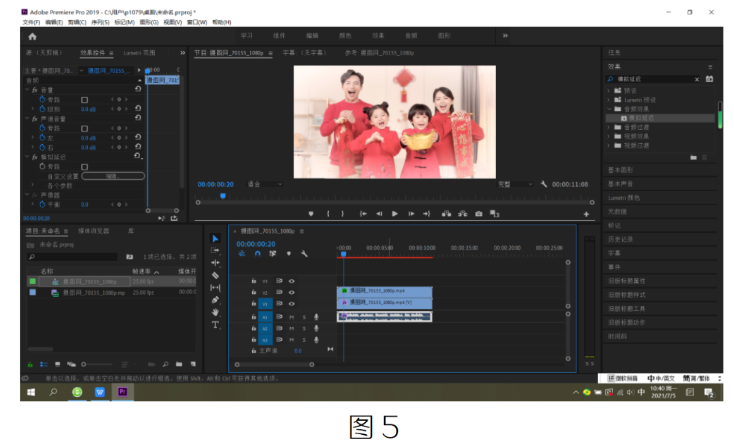
Task: Mark Out point in Program Monitor
Action: click(343, 214)
